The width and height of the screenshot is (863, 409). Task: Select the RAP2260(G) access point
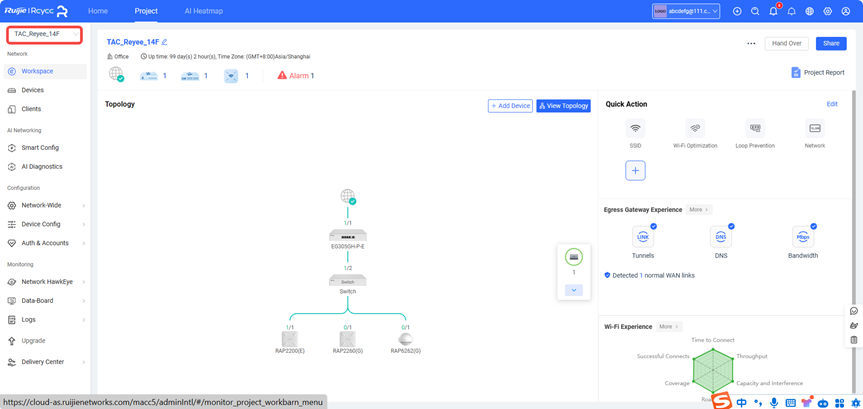(x=347, y=339)
